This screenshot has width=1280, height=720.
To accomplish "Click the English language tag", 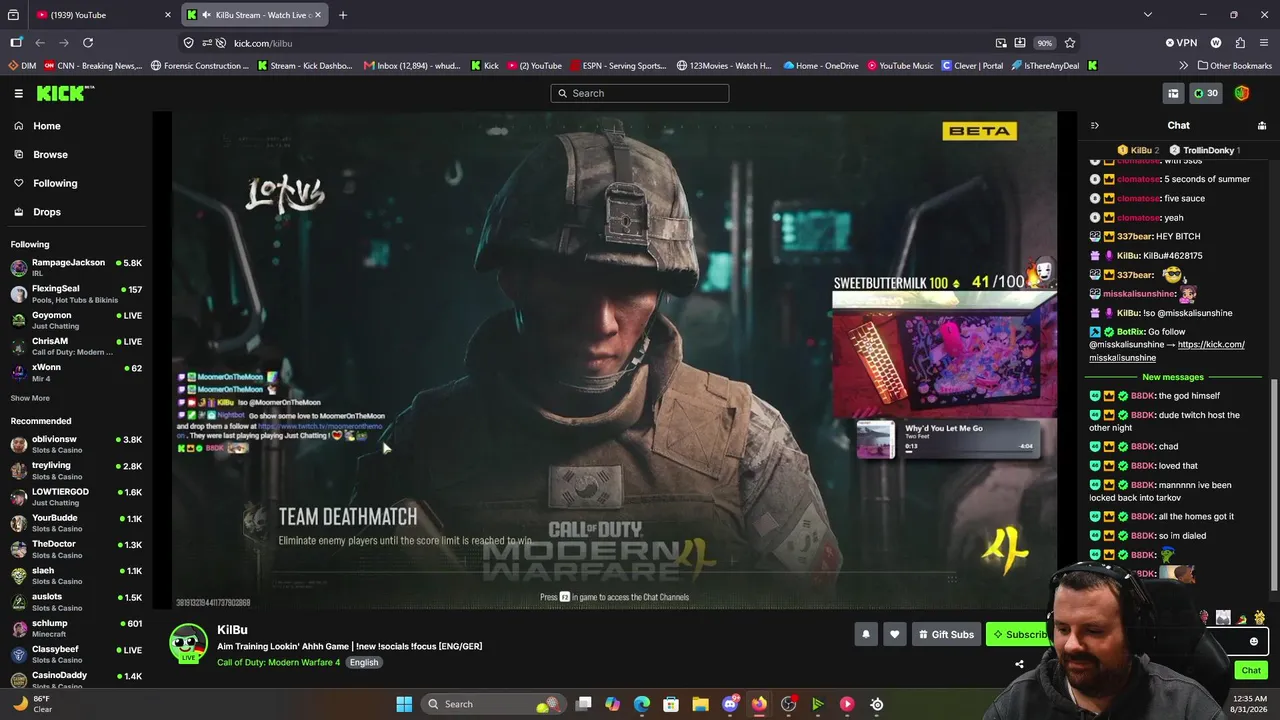I will 364,662.
